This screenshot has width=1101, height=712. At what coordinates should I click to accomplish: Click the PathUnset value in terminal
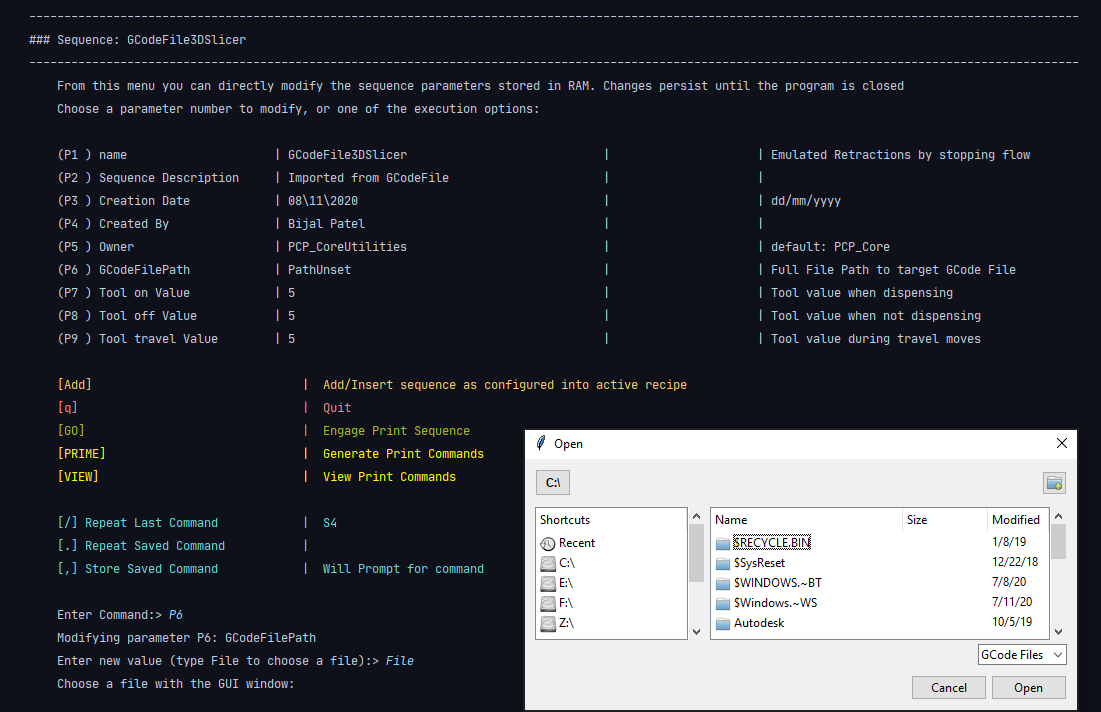(319, 270)
